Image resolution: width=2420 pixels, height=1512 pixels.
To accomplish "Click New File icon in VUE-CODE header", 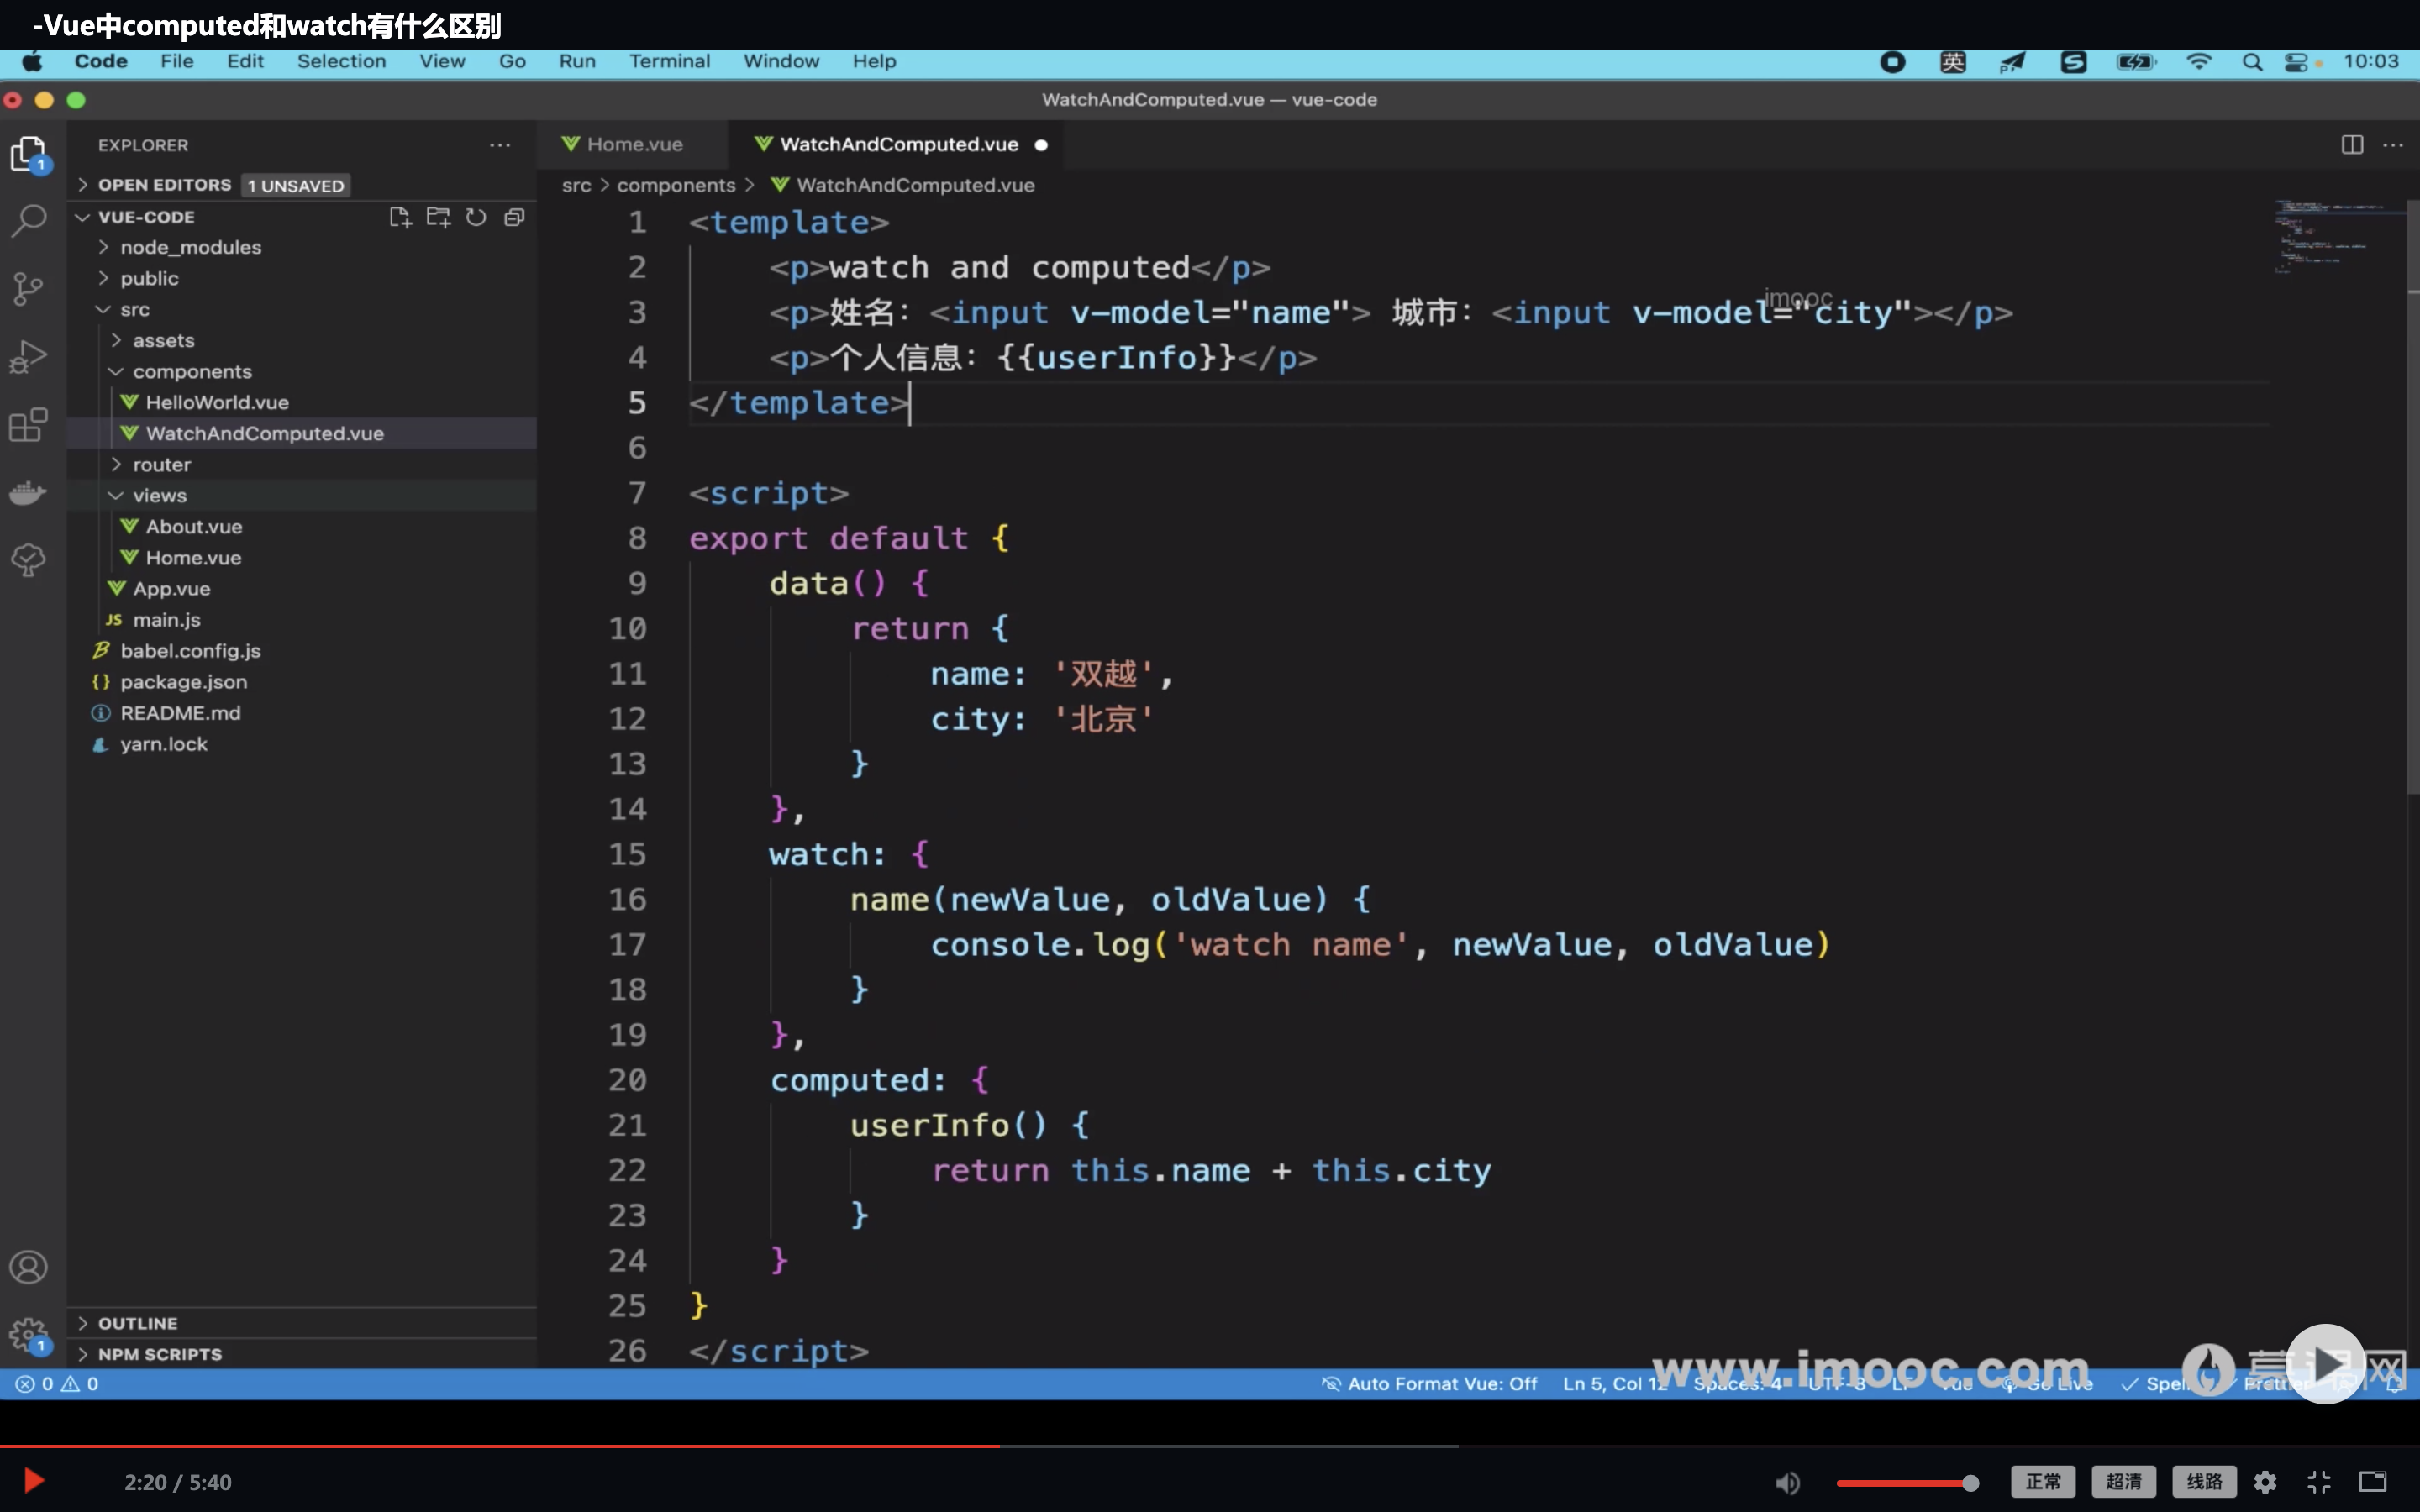I will click(400, 217).
